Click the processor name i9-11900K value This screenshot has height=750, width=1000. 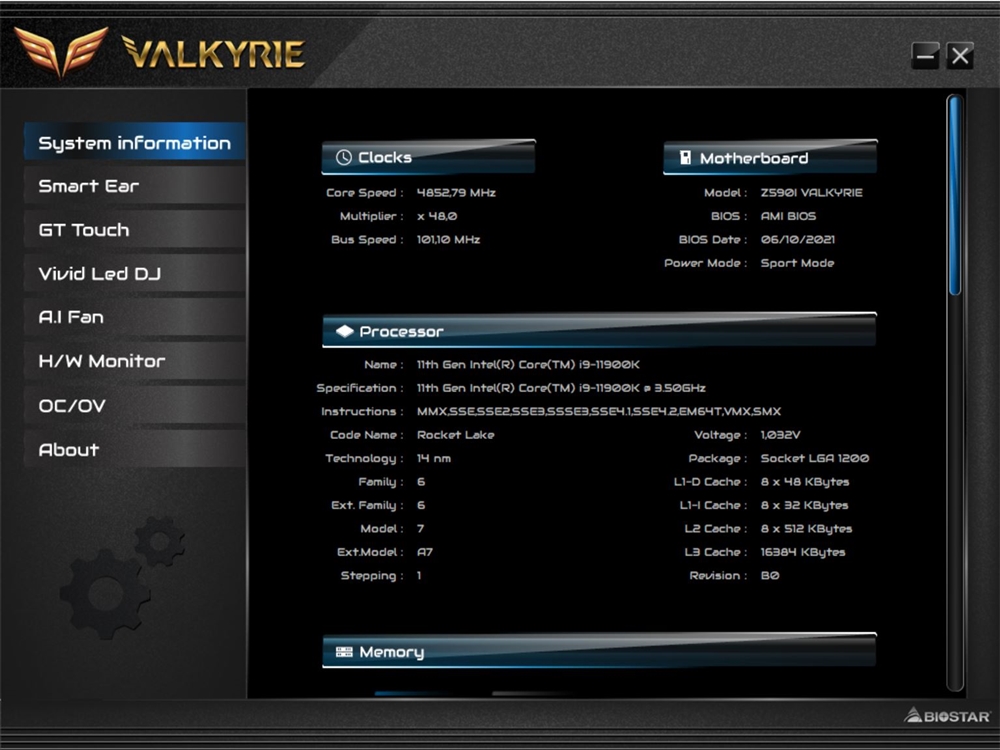coord(528,365)
